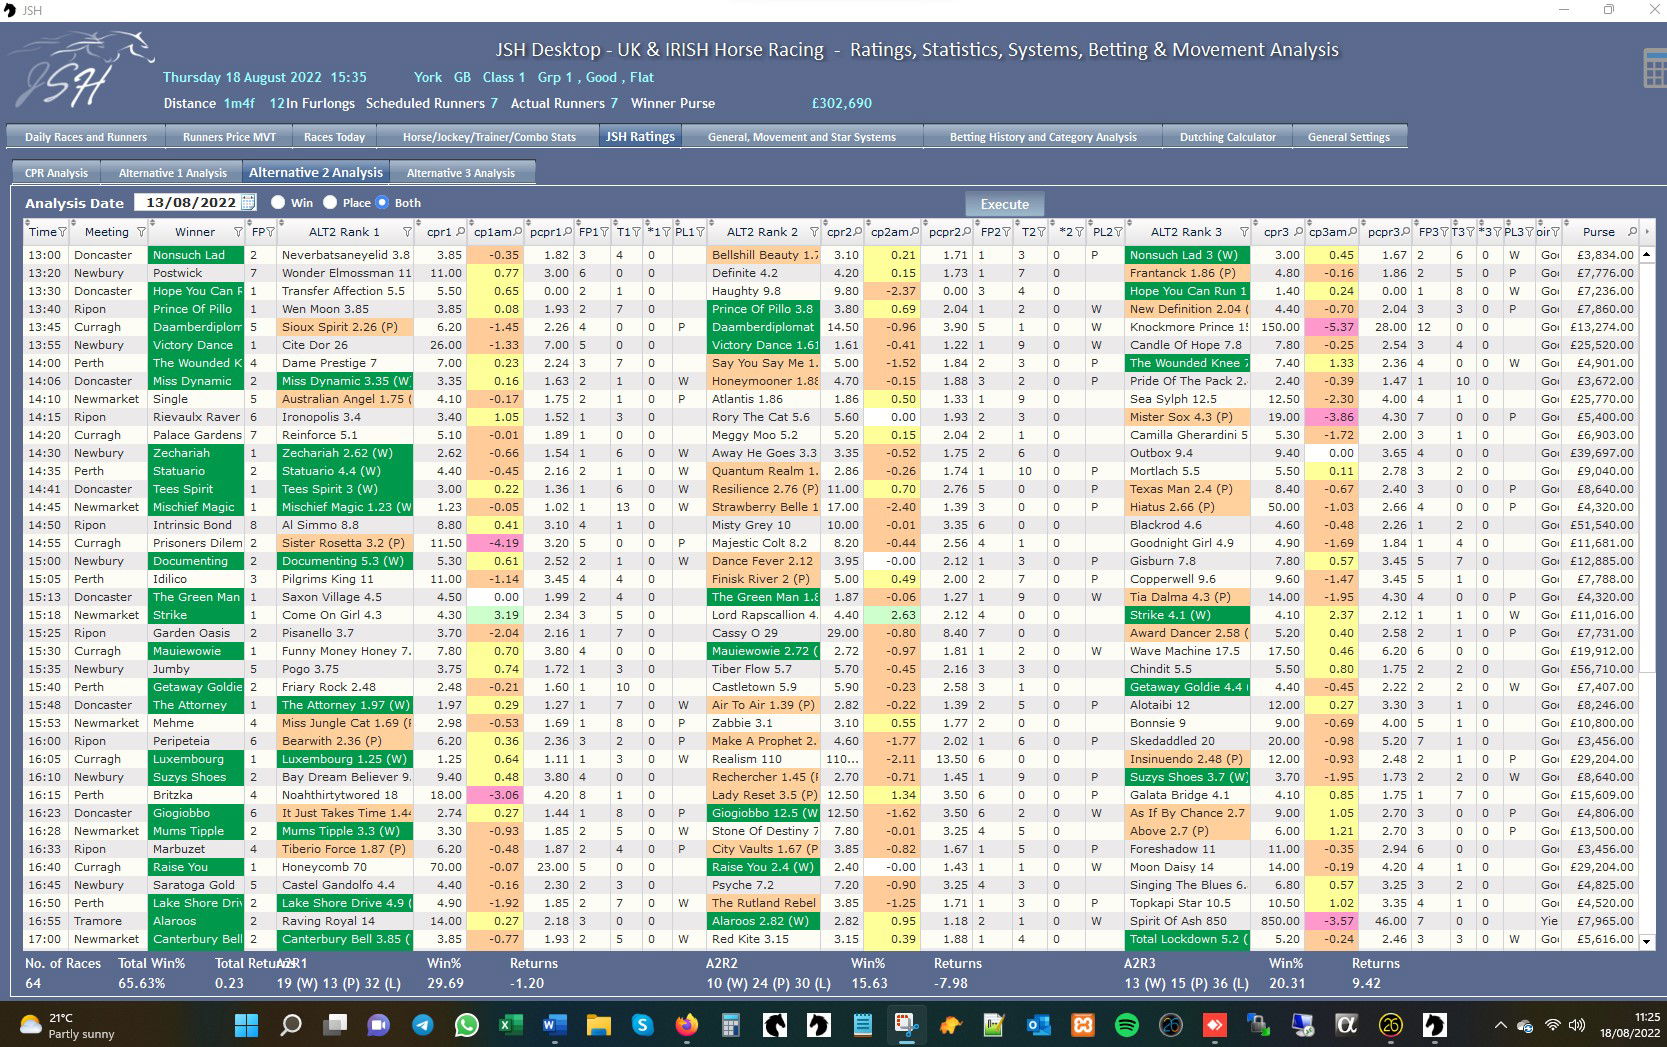Open the General Settings tab
1667x1047 pixels.
point(1349,137)
